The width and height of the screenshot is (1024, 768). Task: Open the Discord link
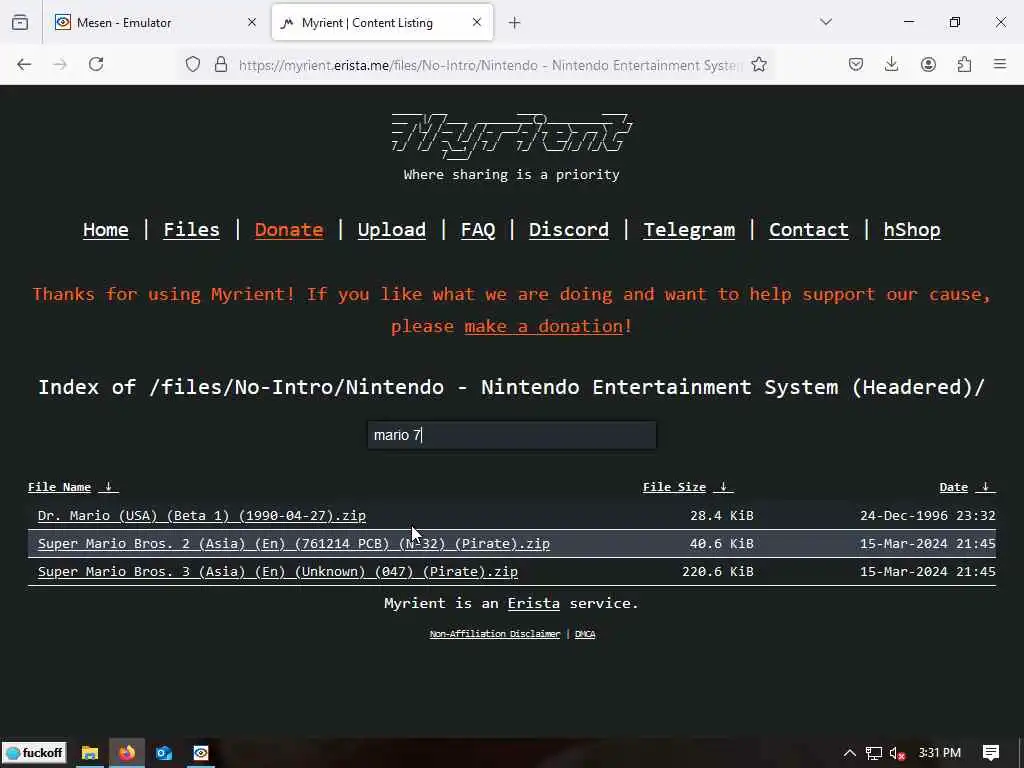(x=569, y=230)
